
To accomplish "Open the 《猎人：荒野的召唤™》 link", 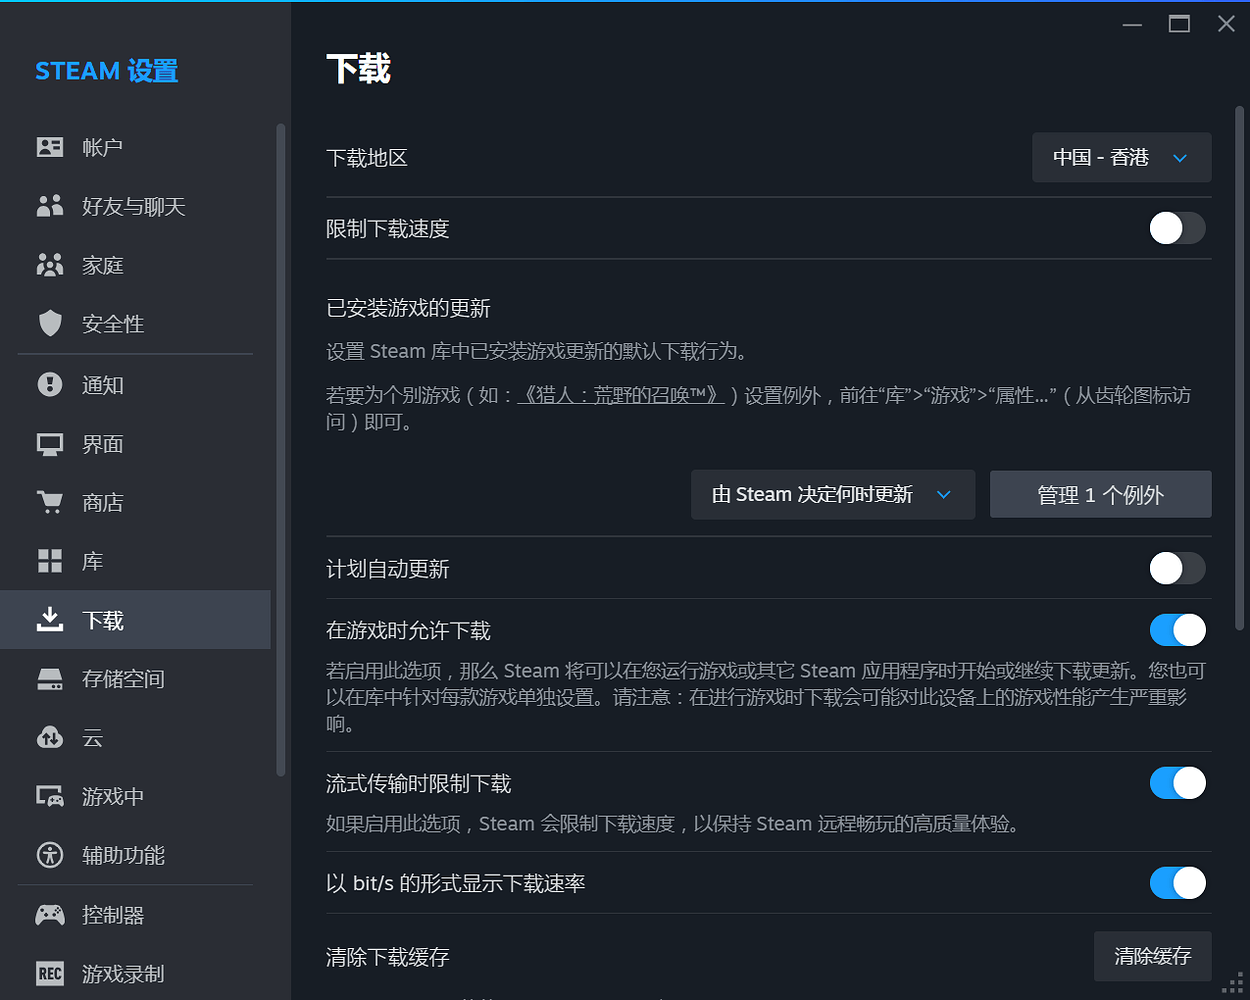I will pyautogui.click(x=621, y=395).
